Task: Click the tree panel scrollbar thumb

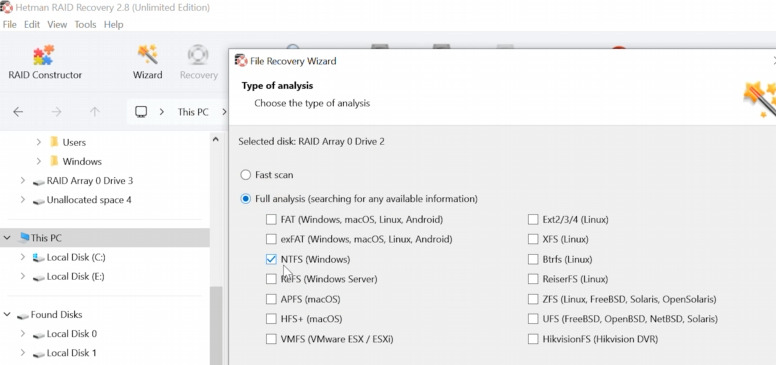Action: 216,325
